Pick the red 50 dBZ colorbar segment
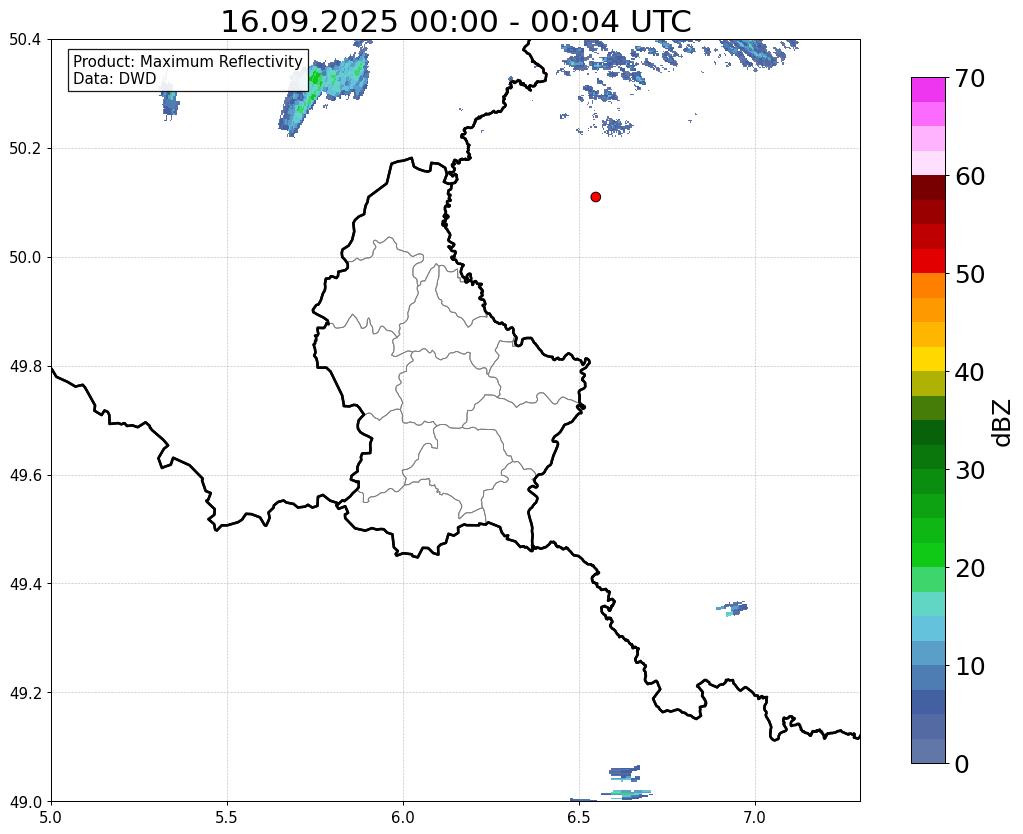 [928, 261]
